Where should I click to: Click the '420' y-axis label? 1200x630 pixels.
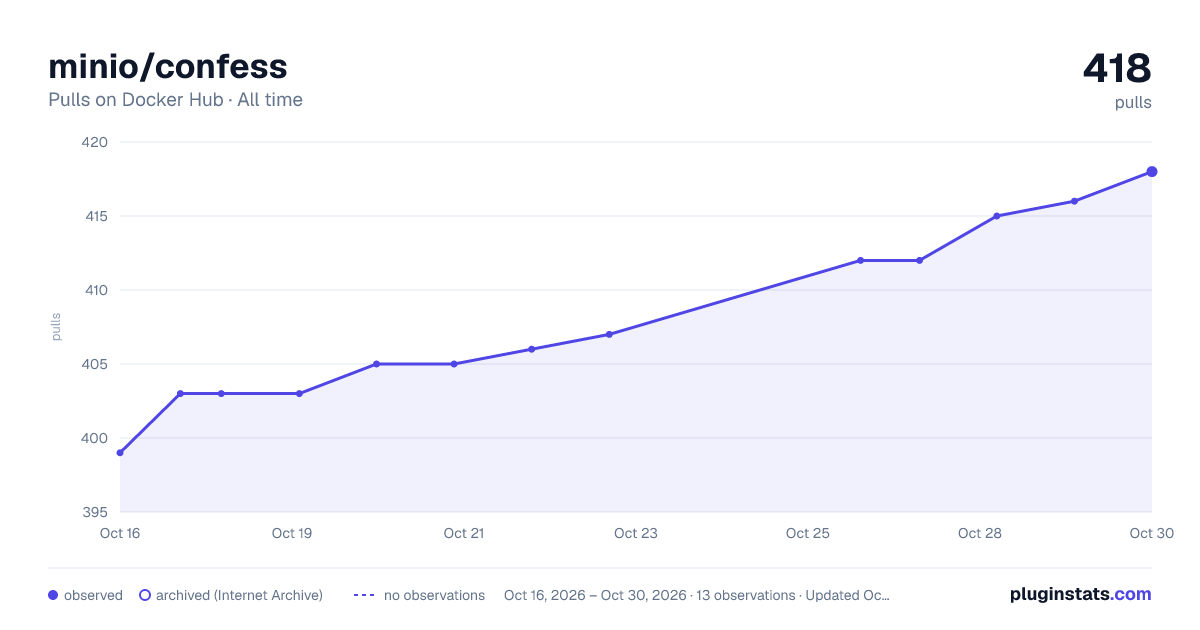[x=95, y=142]
